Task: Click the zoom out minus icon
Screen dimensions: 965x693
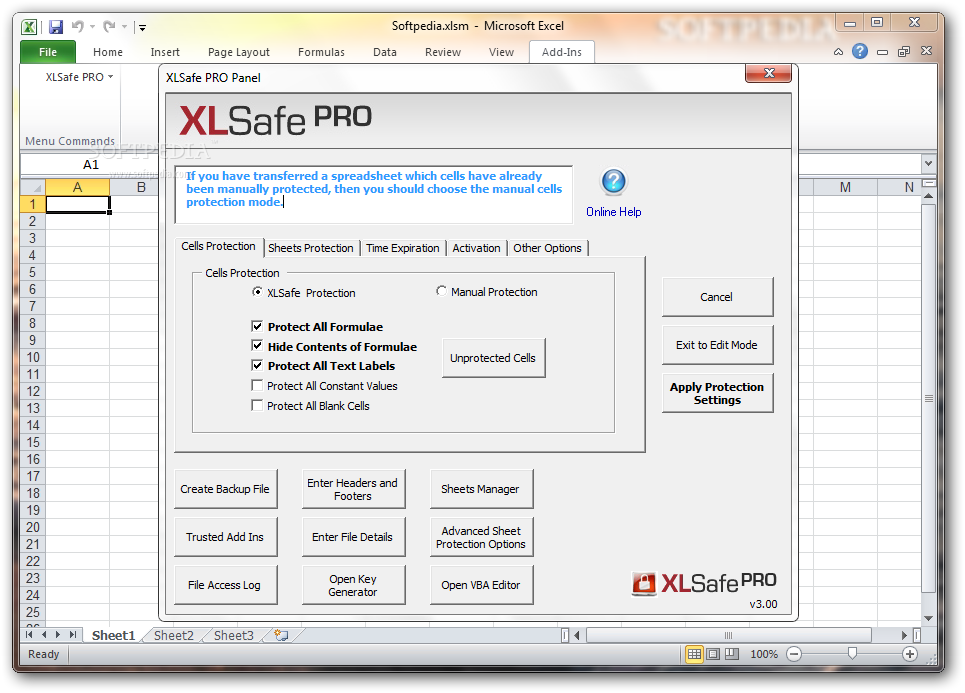Action: pyautogui.click(x=794, y=654)
